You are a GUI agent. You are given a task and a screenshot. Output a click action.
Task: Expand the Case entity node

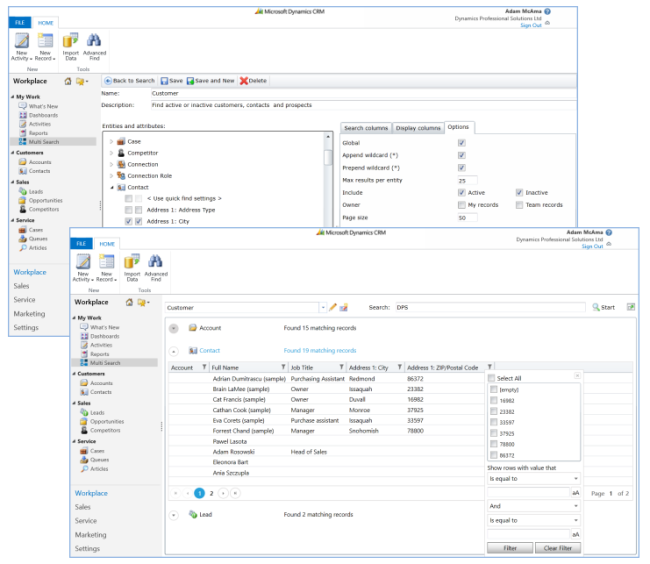tap(111, 142)
